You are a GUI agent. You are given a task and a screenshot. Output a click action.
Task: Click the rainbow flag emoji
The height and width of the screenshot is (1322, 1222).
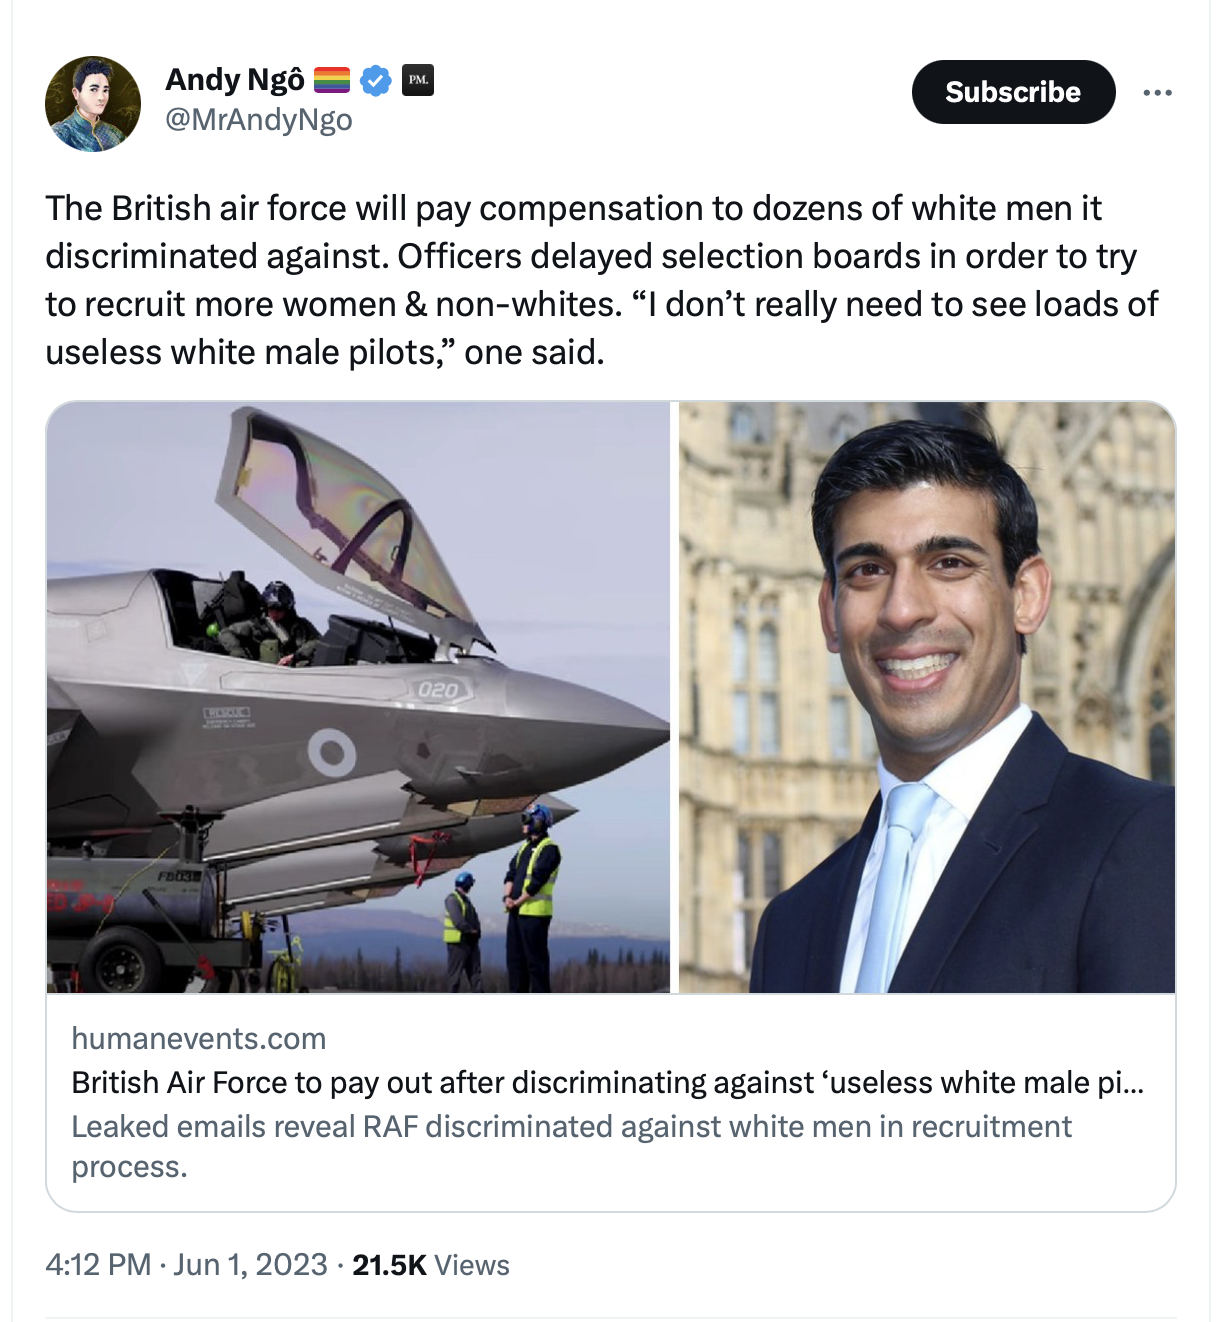coord(332,79)
